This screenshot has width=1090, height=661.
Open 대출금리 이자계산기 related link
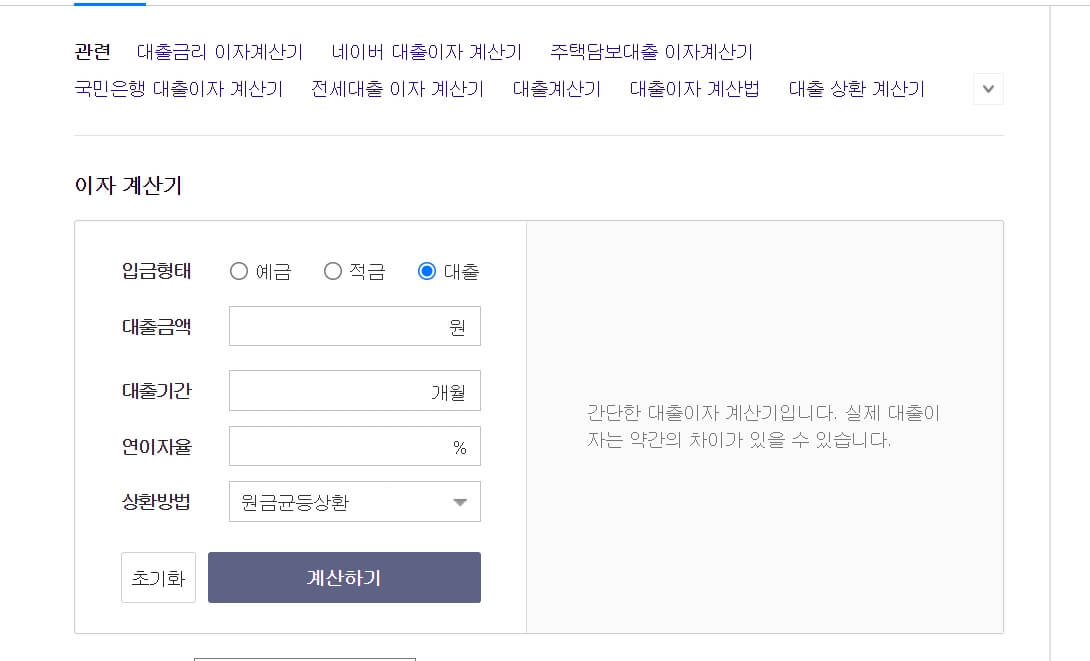tap(220, 52)
